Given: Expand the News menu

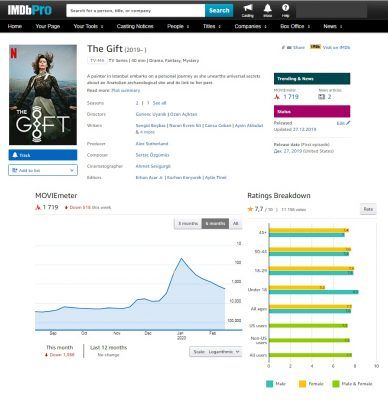Looking at the screenshot, I should [x=333, y=26].
